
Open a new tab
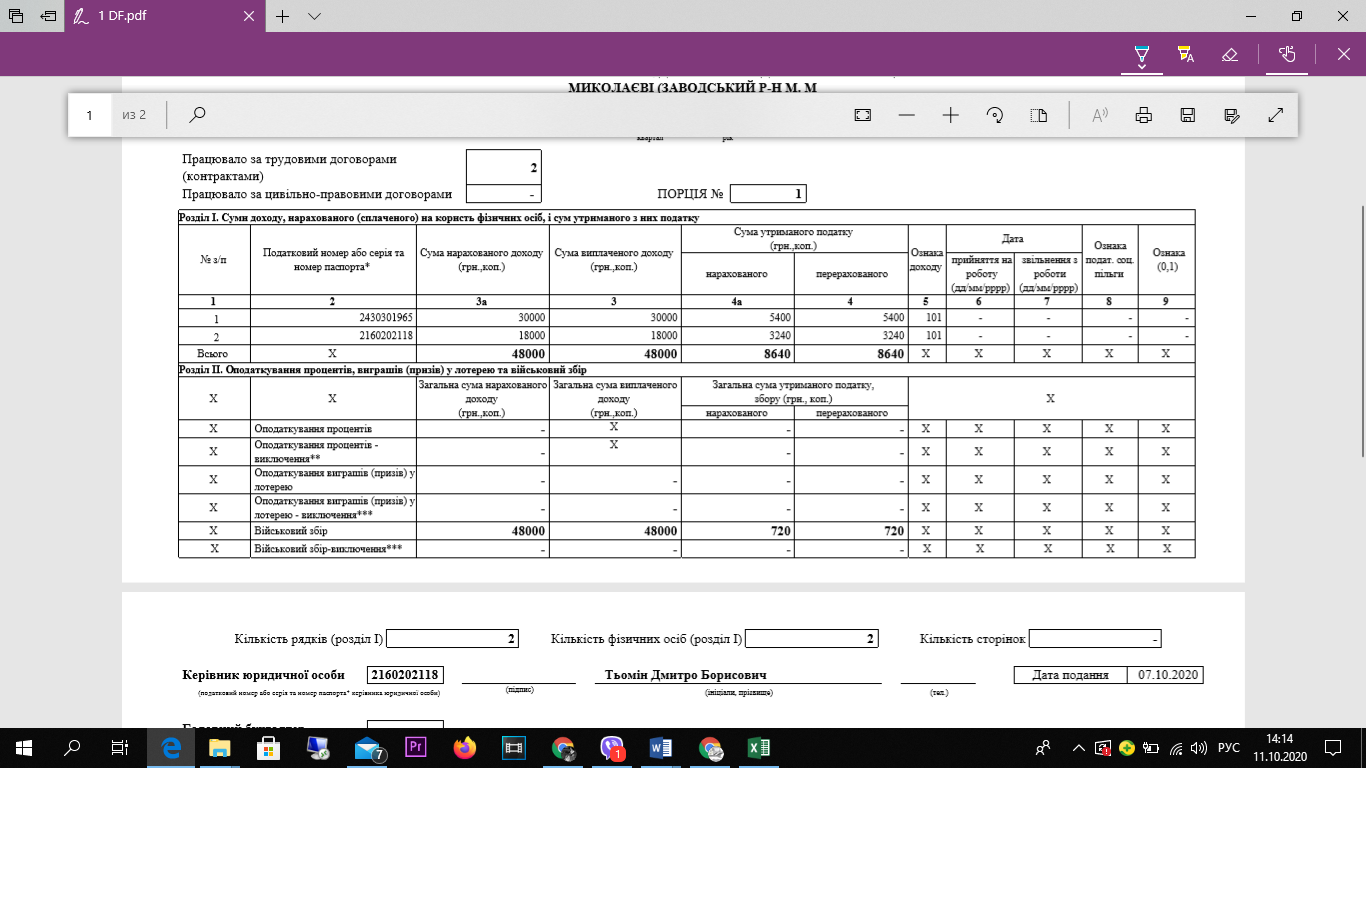[x=283, y=16]
